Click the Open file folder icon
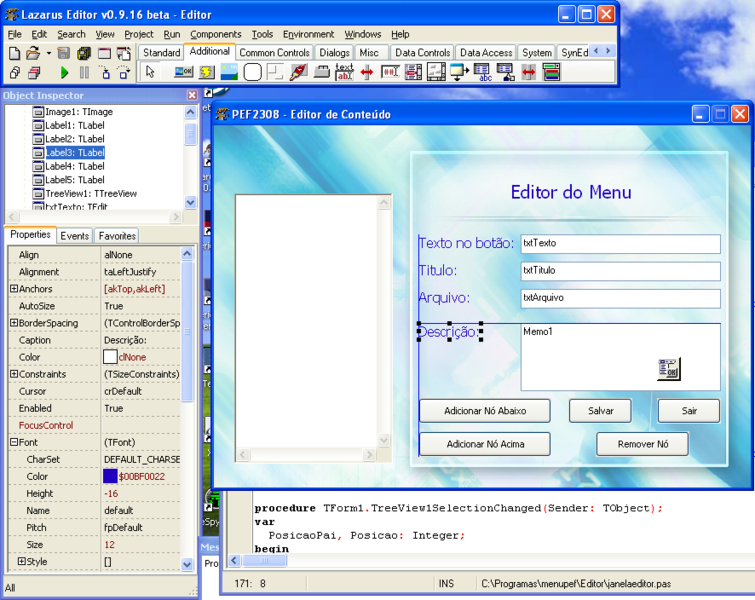This screenshot has width=755, height=600. 33,52
